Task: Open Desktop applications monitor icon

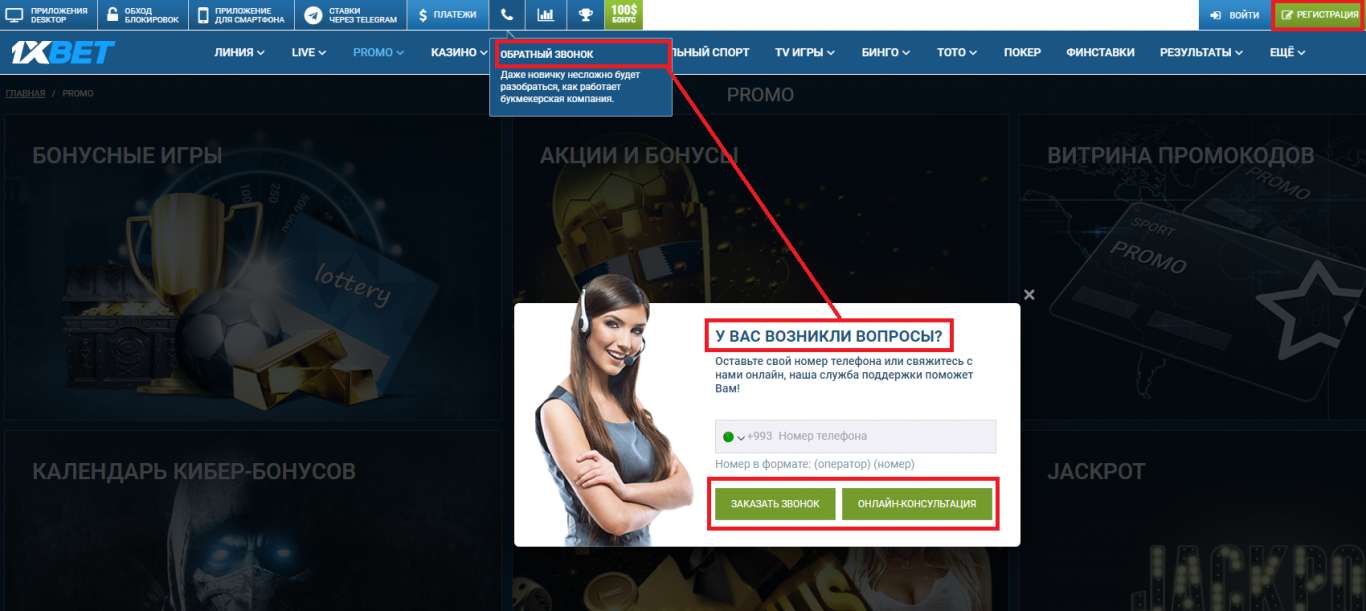Action: pos(15,15)
